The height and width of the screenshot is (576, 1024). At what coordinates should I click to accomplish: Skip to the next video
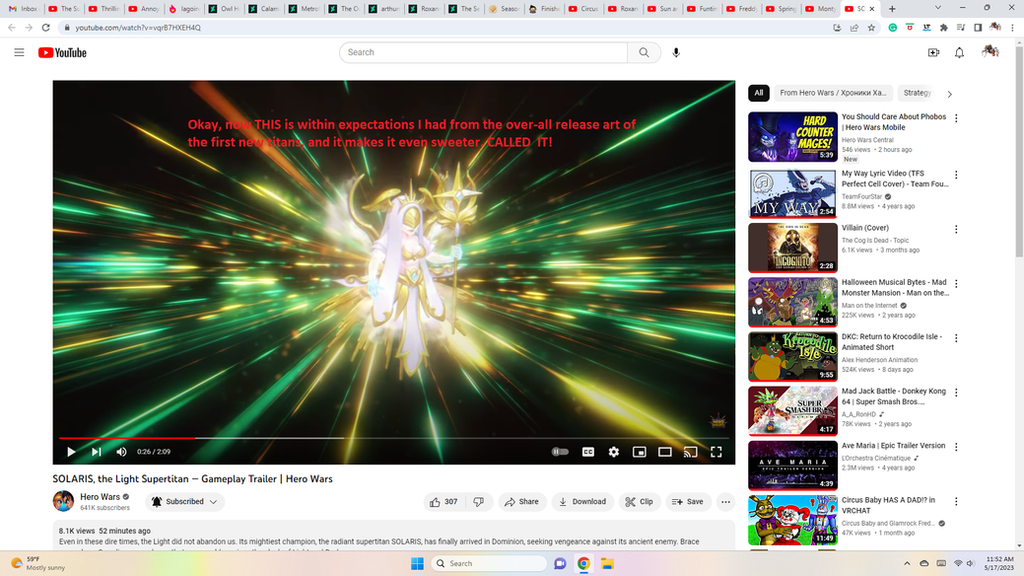click(96, 451)
